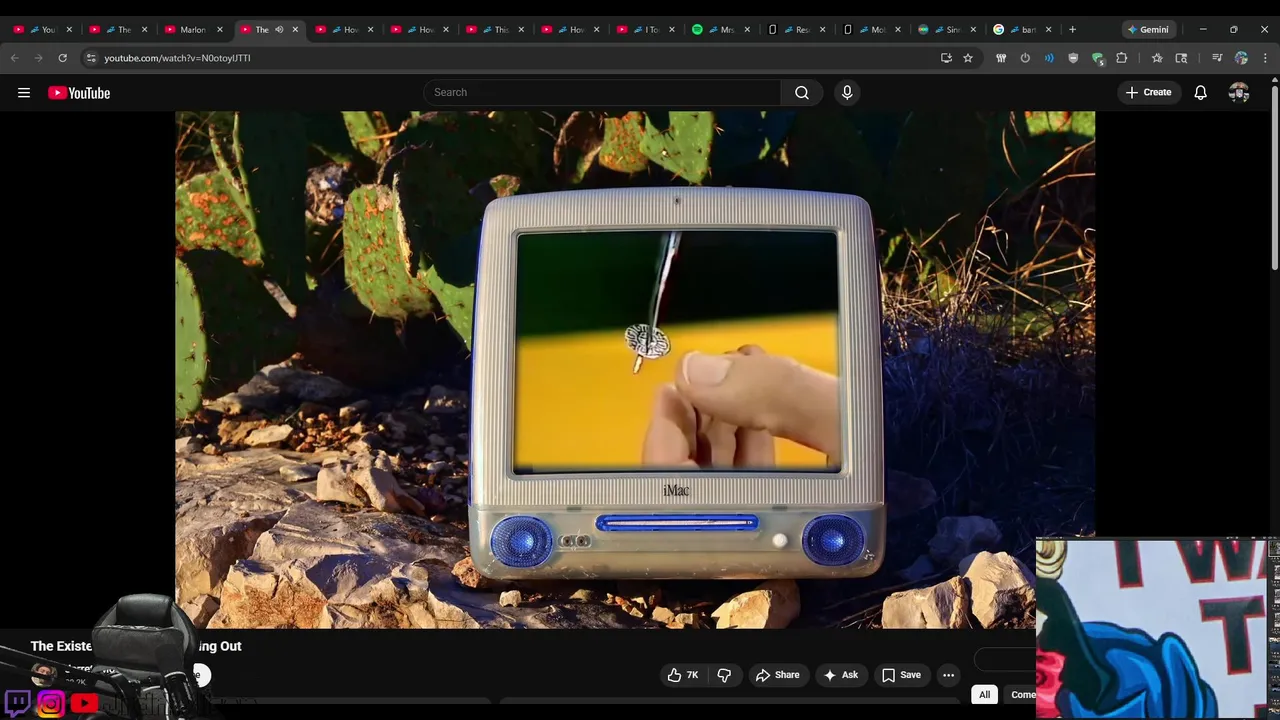Save the video to a playlist
Screen dimensions: 1280x720
[x=900, y=675]
